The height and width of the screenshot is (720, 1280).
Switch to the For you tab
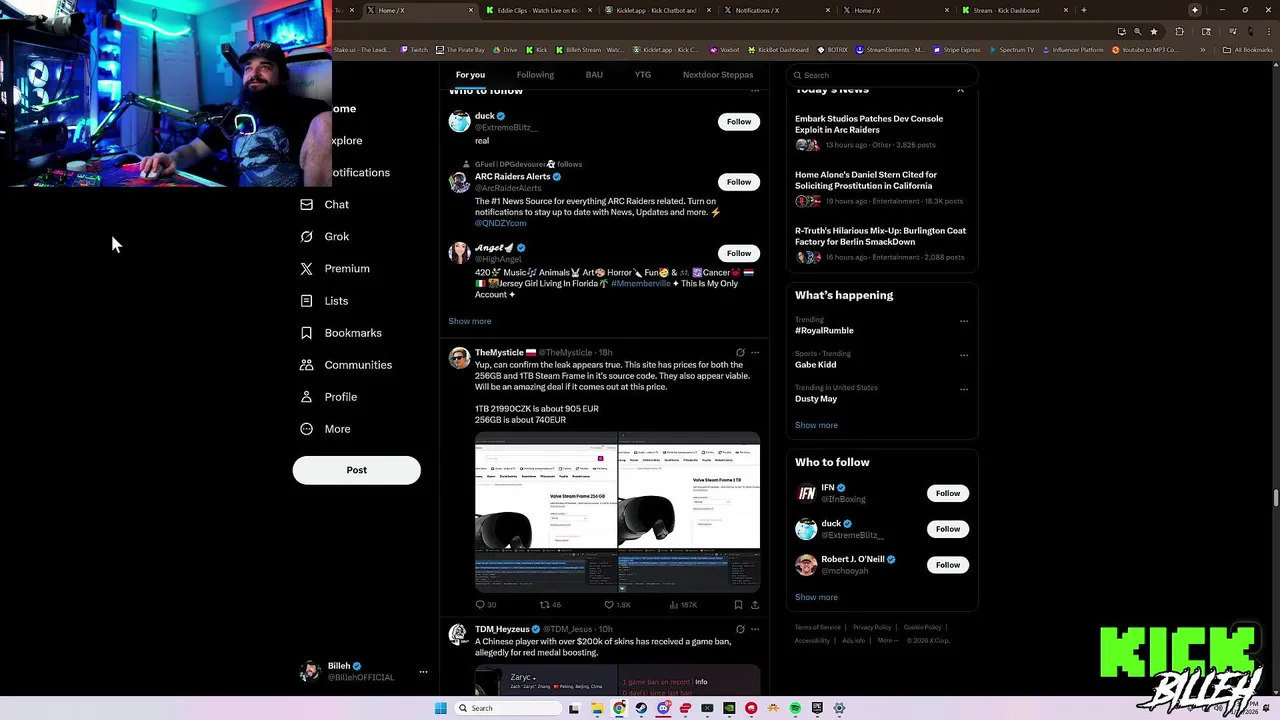click(x=470, y=75)
